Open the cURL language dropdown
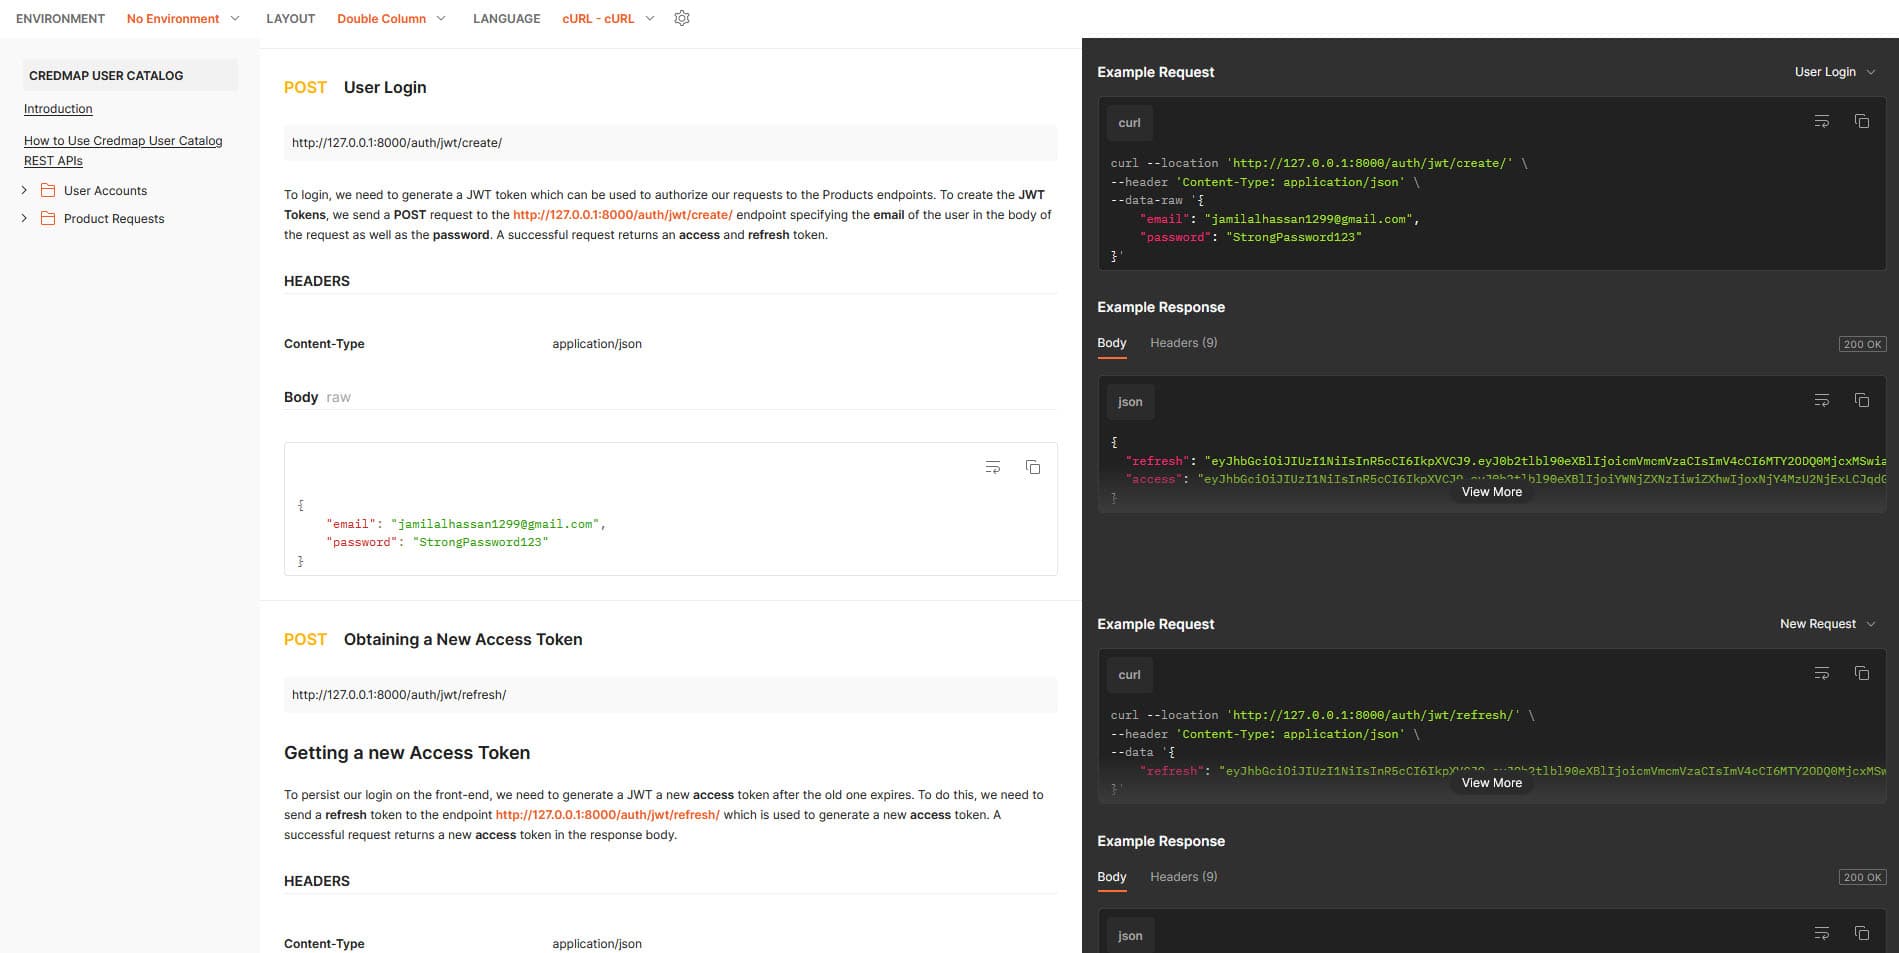This screenshot has height=953, width=1899. point(608,18)
